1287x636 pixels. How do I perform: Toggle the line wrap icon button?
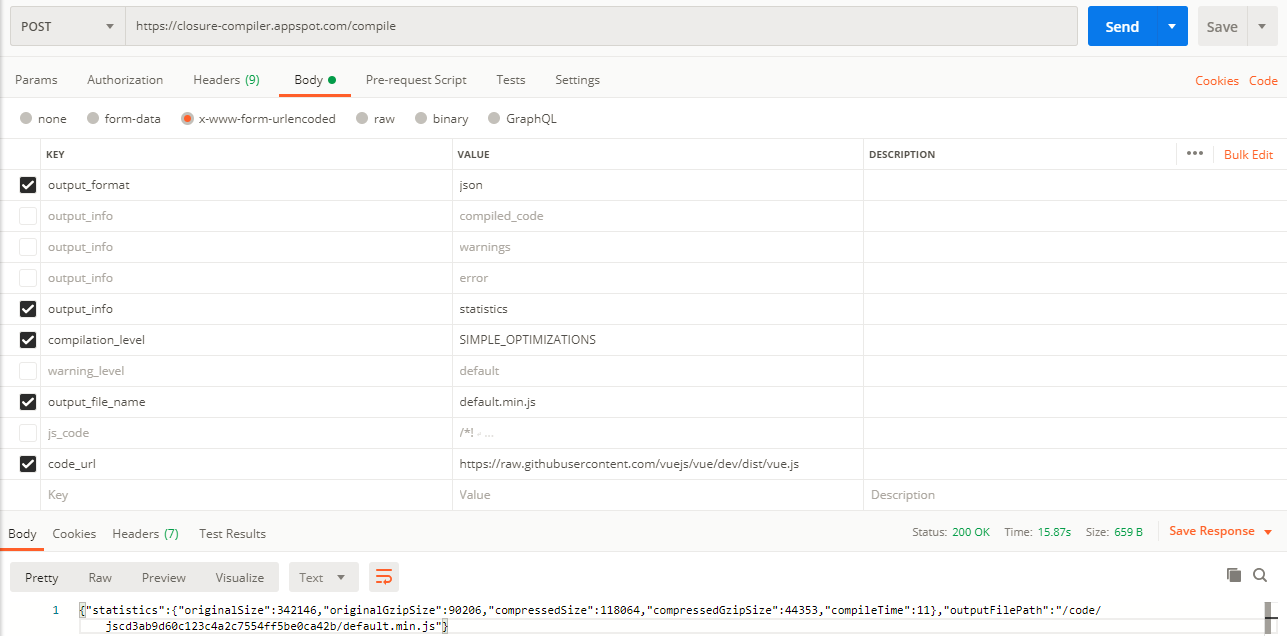pos(384,577)
